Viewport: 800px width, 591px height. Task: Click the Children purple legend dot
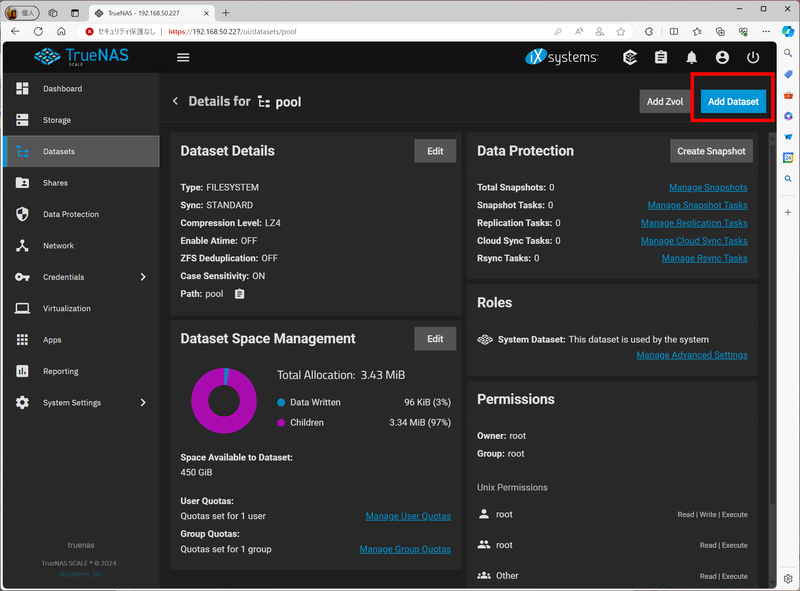pyautogui.click(x=281, y=423)
